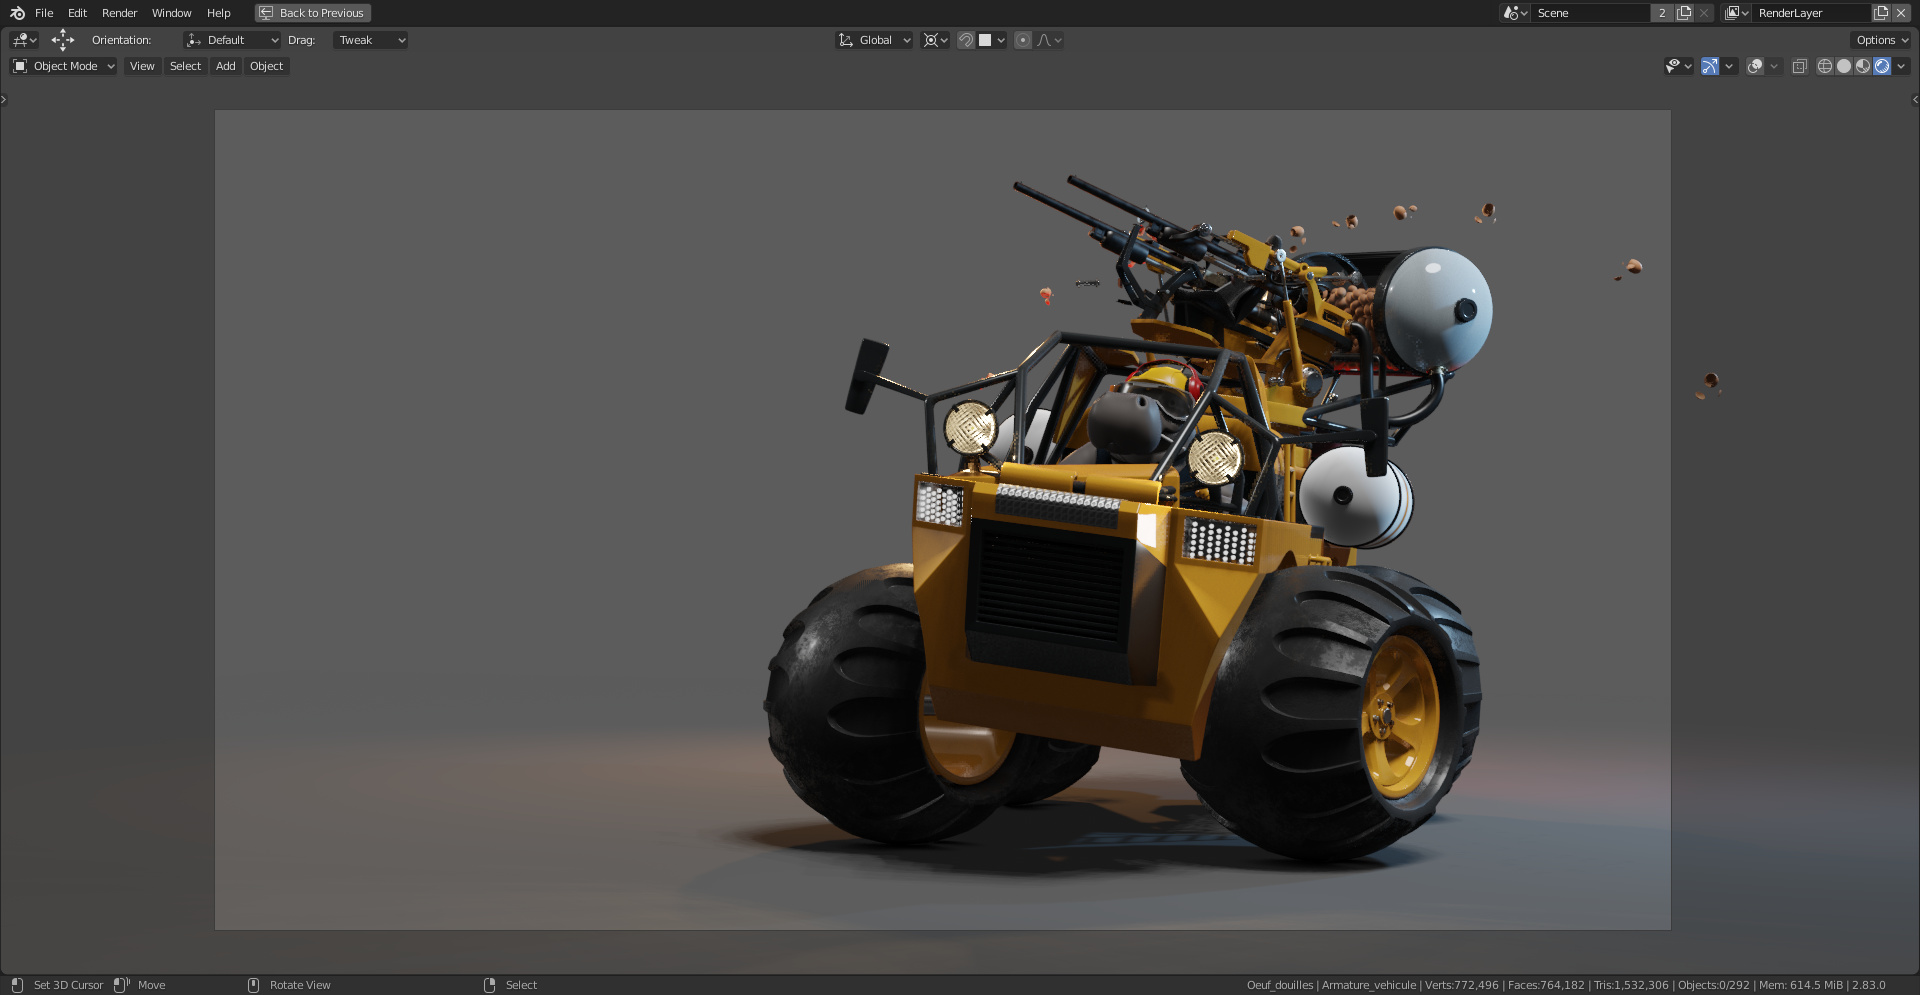
Task: Toggle snapping magnet
Action: click(966, 40)
